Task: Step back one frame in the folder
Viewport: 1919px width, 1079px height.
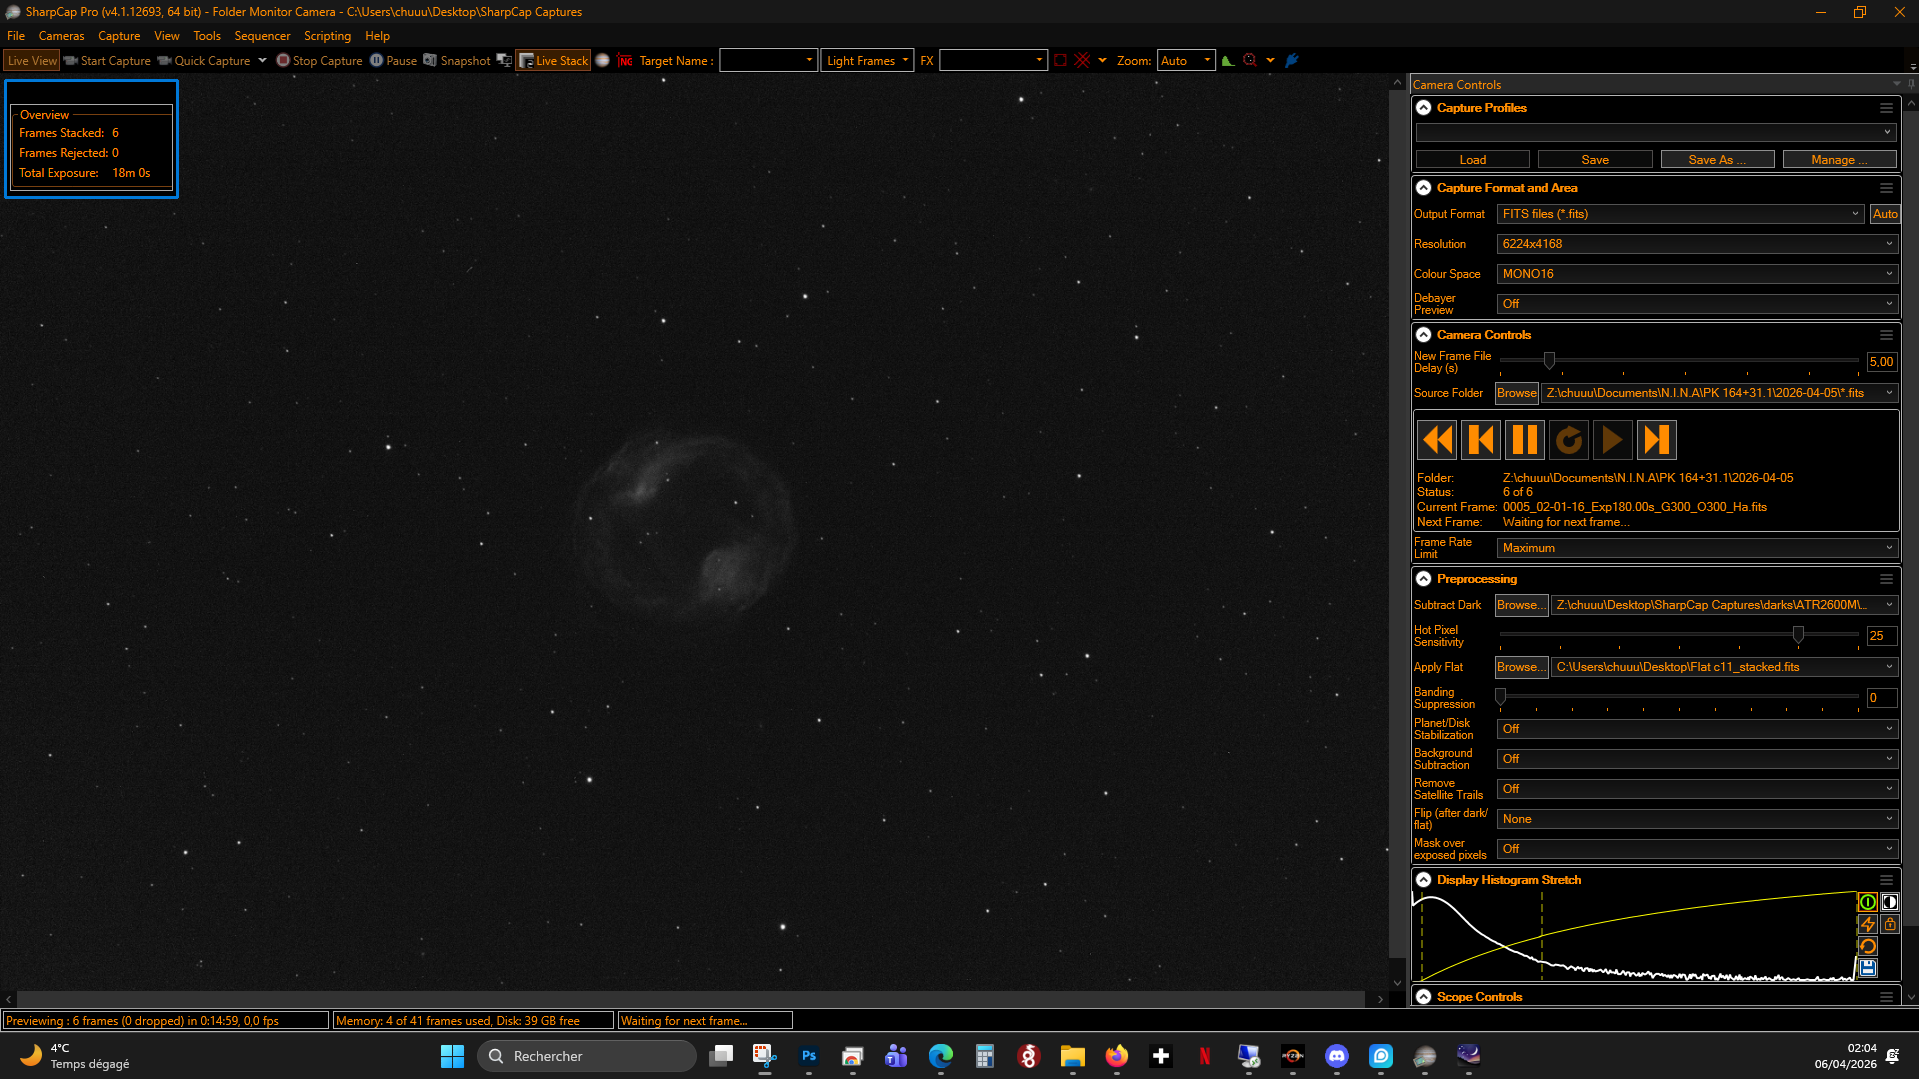Action: click(1481, 440)
